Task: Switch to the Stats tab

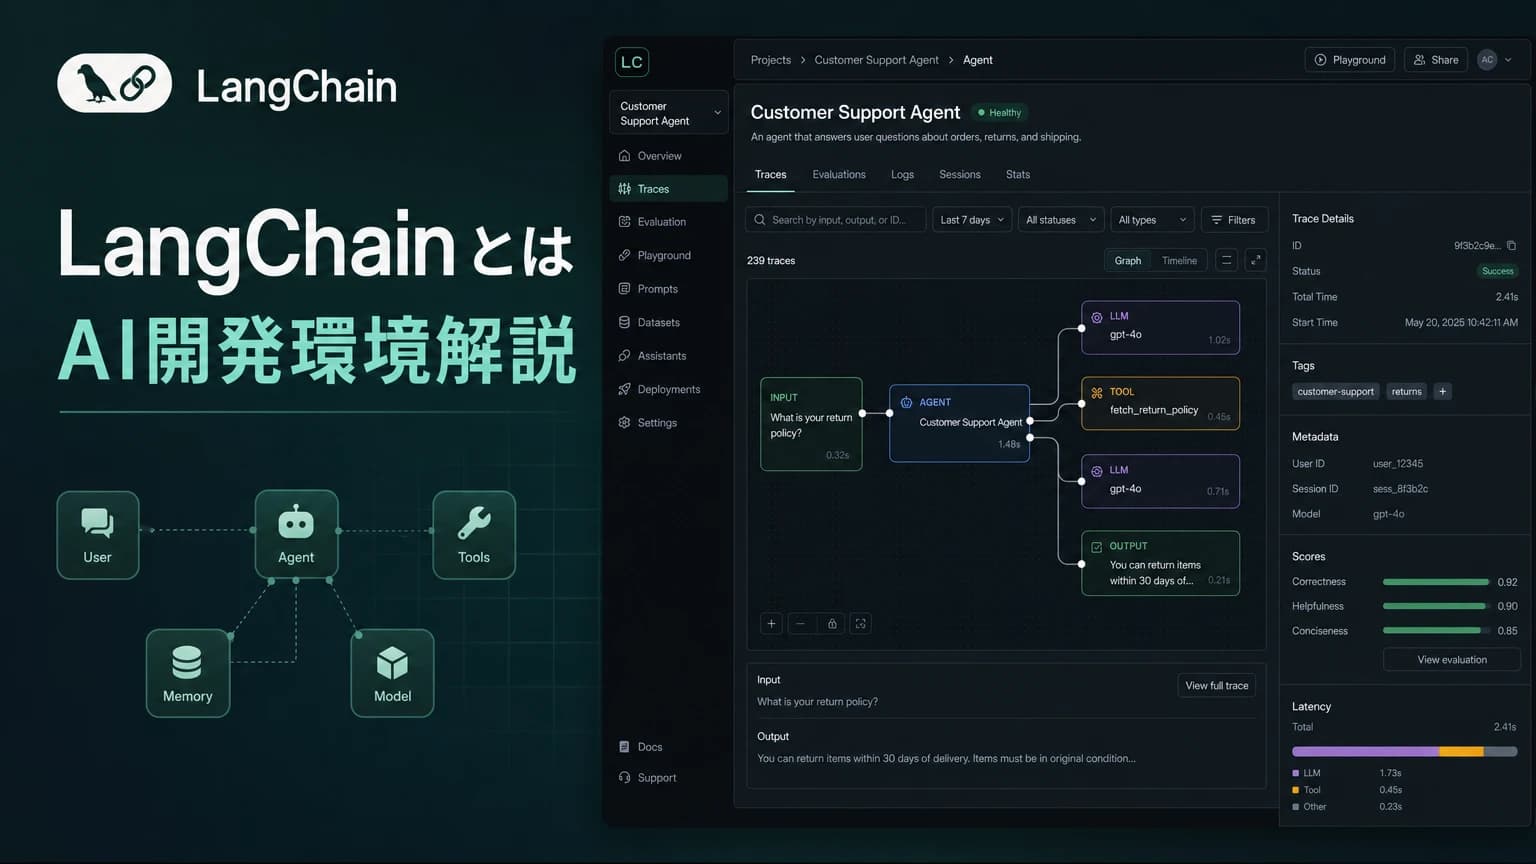Action: 1018,175
